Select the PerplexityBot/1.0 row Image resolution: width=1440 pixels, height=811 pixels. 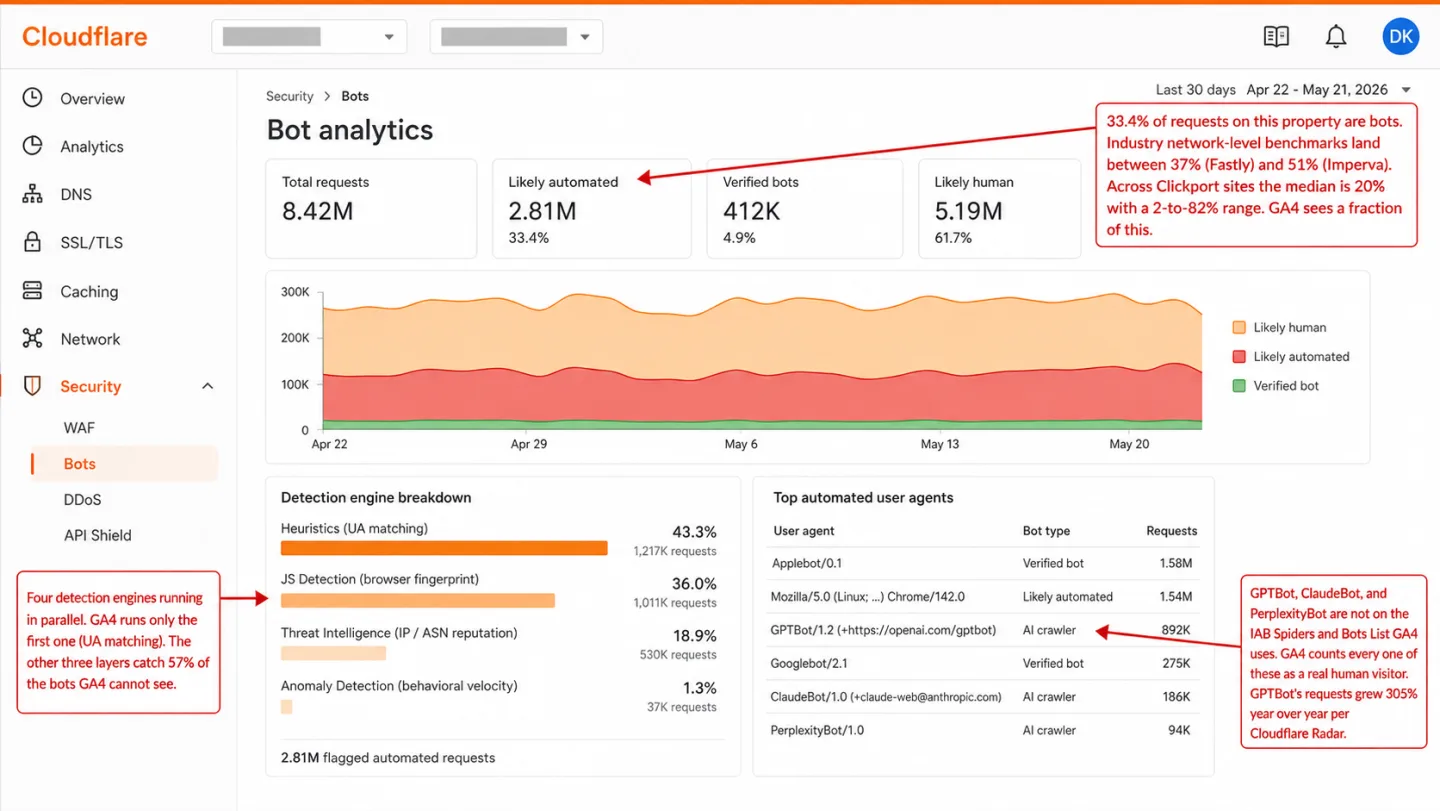tap(983, 730)
